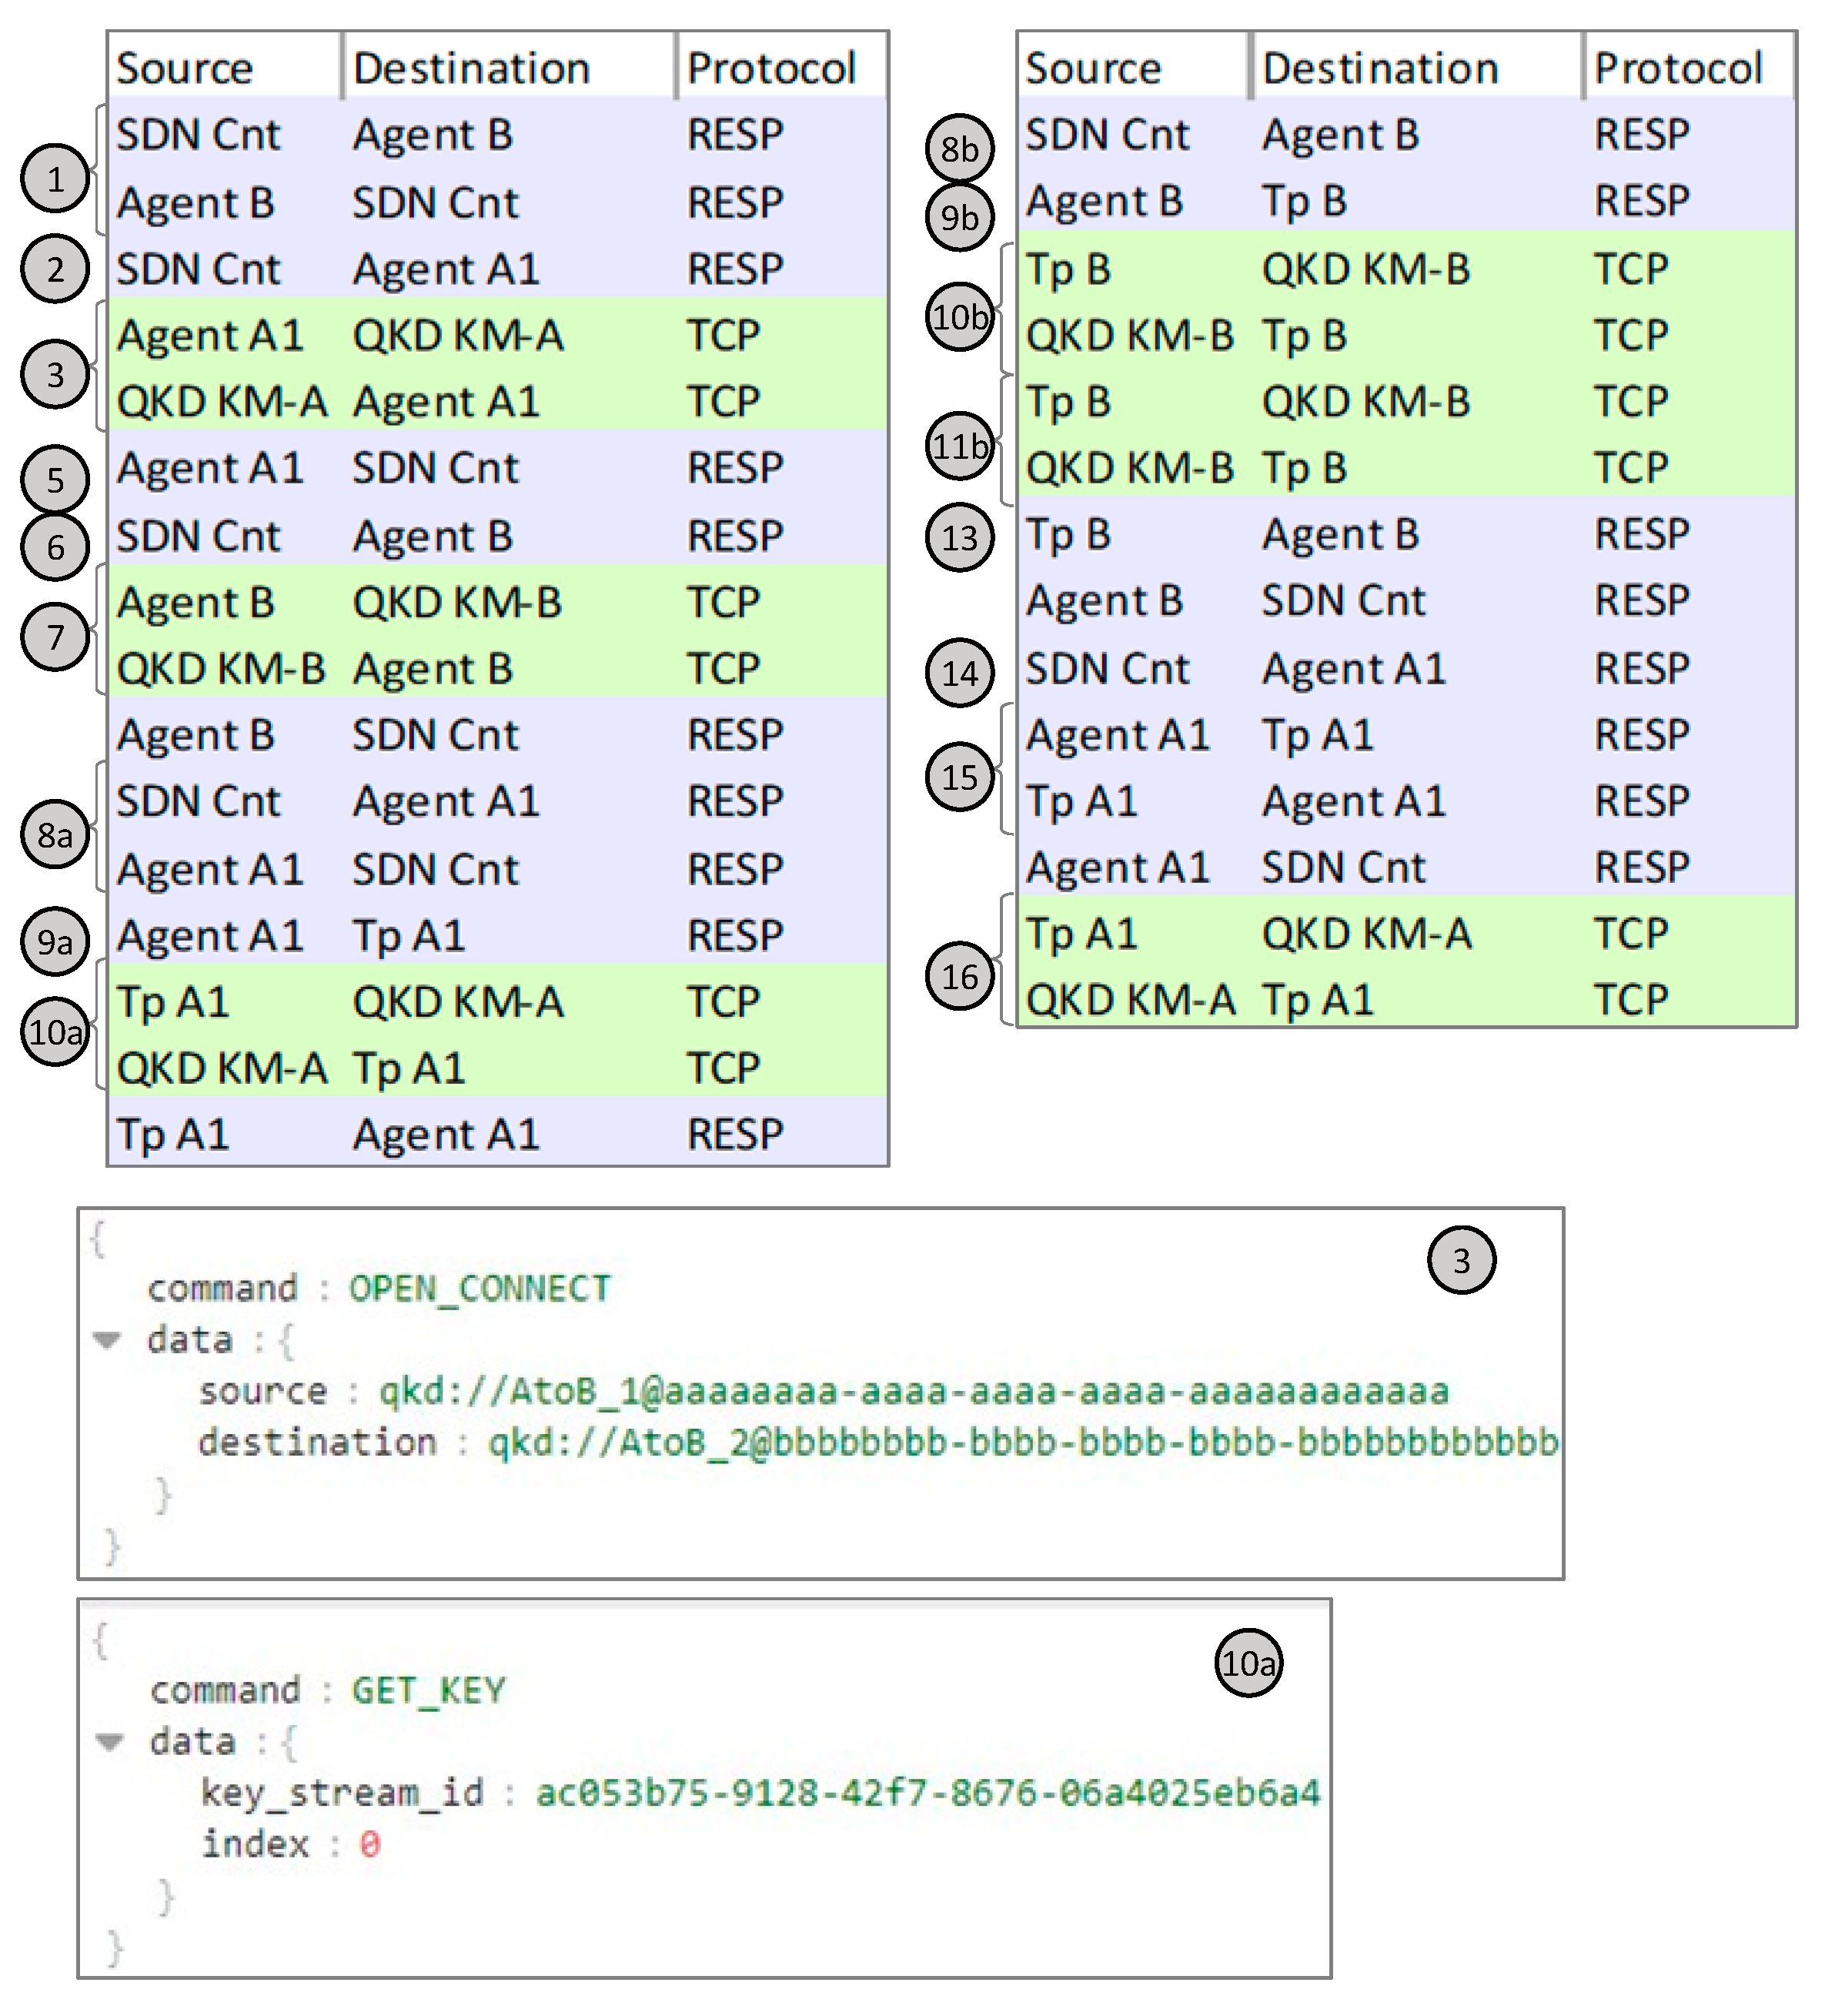Click the circled number 1 marker
Viewport: 1825px width, 2016px height.
click(x=55, y=178)
